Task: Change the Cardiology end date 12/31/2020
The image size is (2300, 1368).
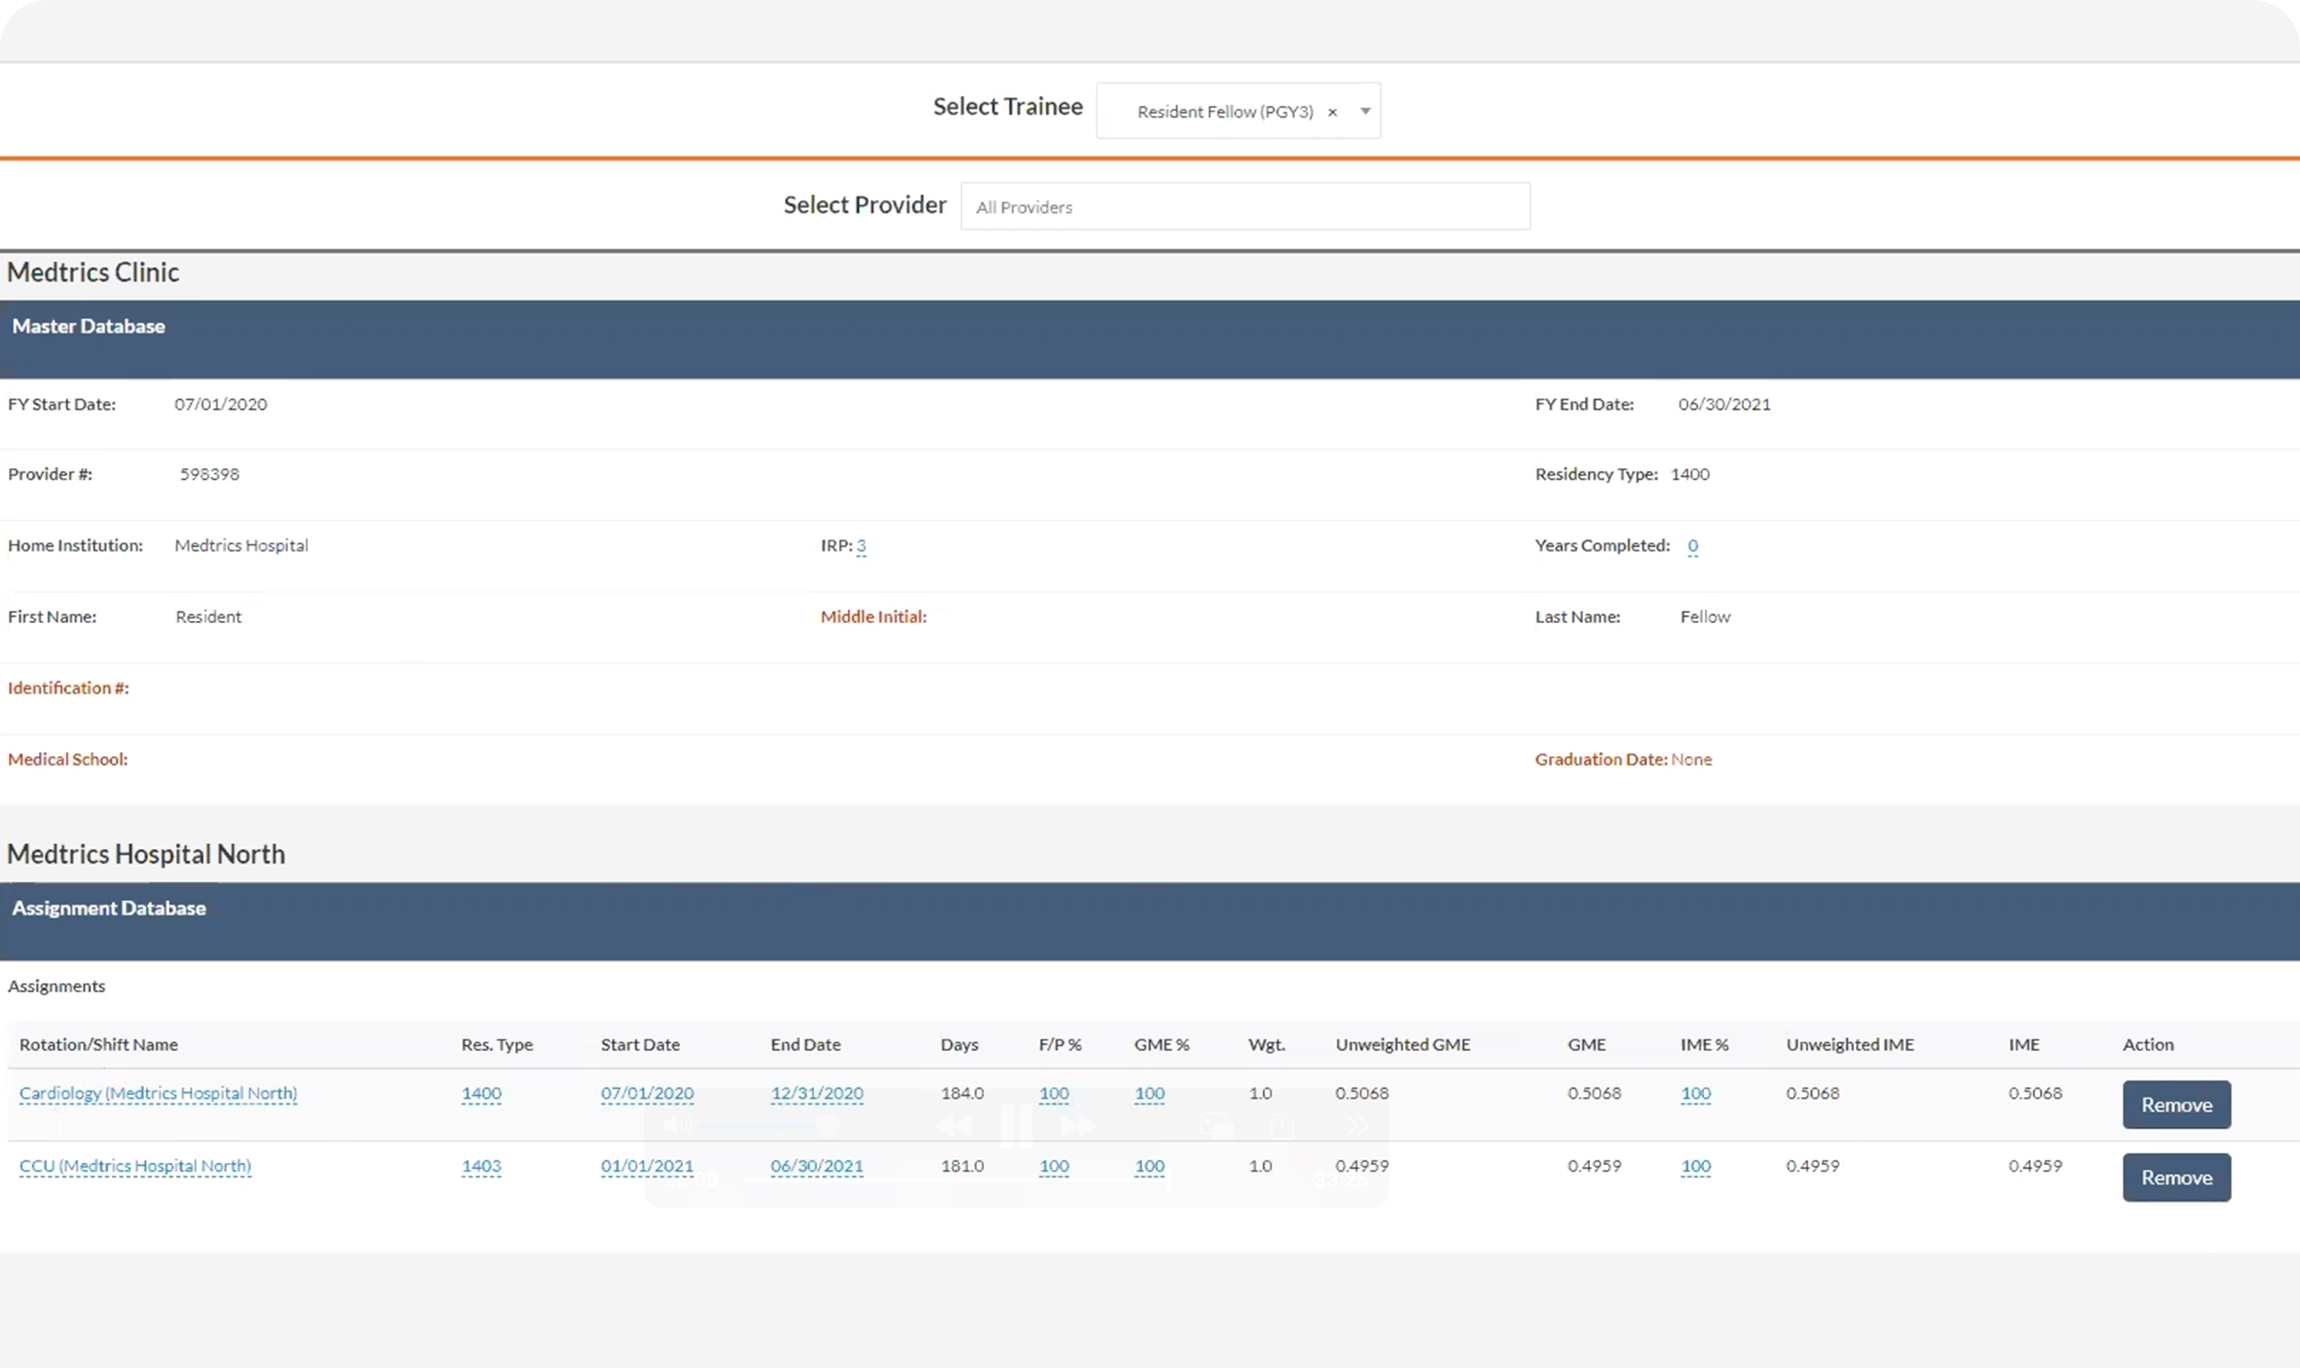Action: [x=816, y=1094]
